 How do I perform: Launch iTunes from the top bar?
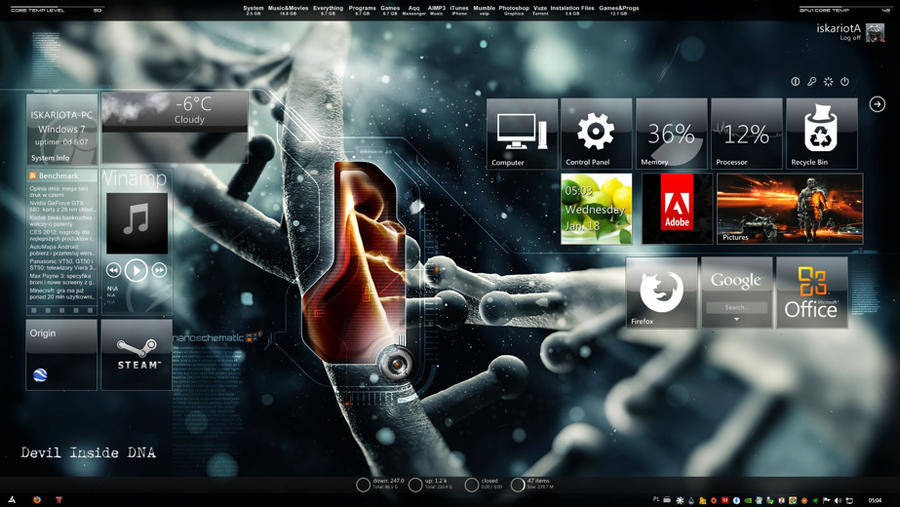point(459,10)
